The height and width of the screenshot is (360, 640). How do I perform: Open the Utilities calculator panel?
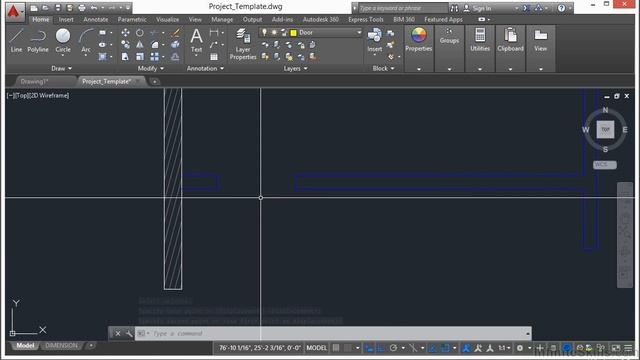coord(480,40)
